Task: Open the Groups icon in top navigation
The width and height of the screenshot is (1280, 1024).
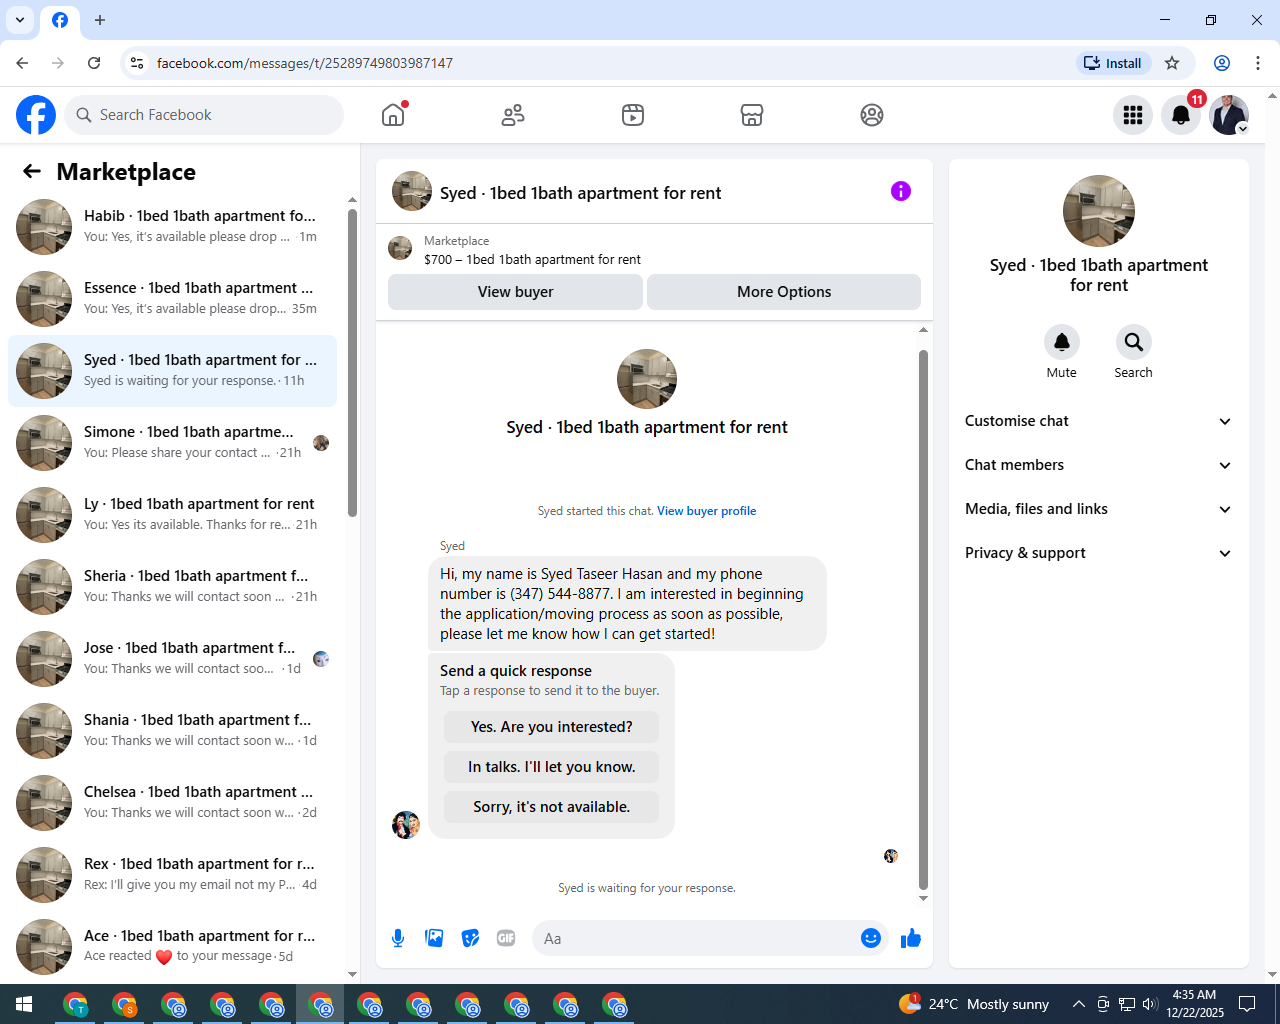Action: point(872,115)
